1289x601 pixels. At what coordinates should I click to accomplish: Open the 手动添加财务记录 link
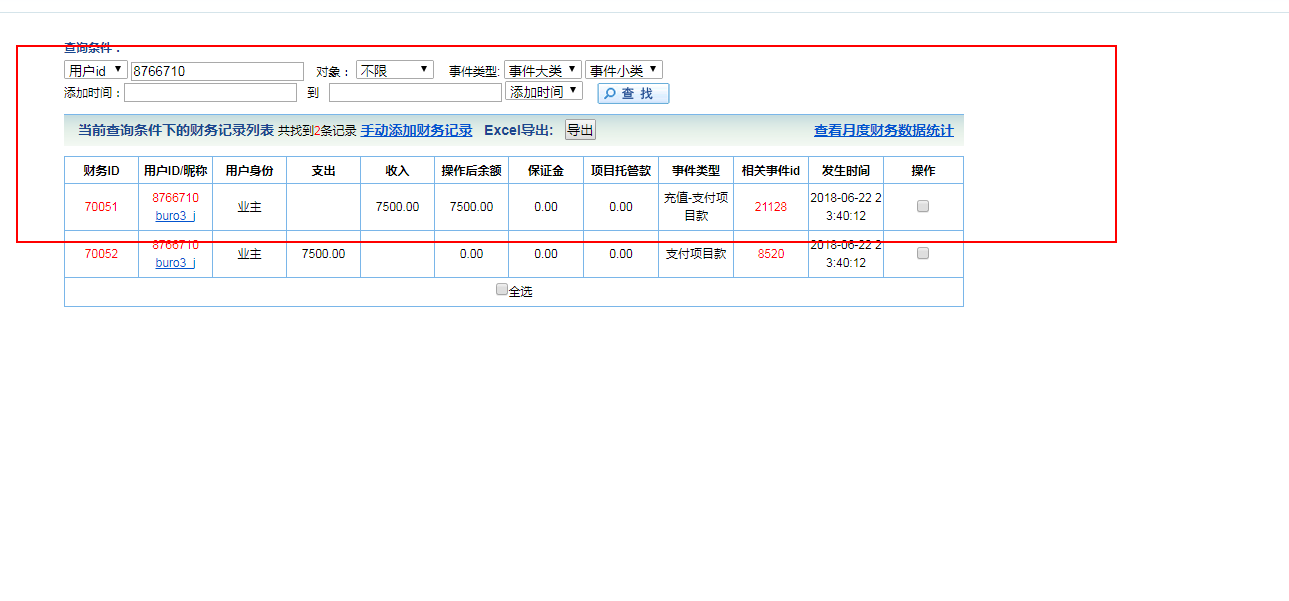[x=416, y=130]
